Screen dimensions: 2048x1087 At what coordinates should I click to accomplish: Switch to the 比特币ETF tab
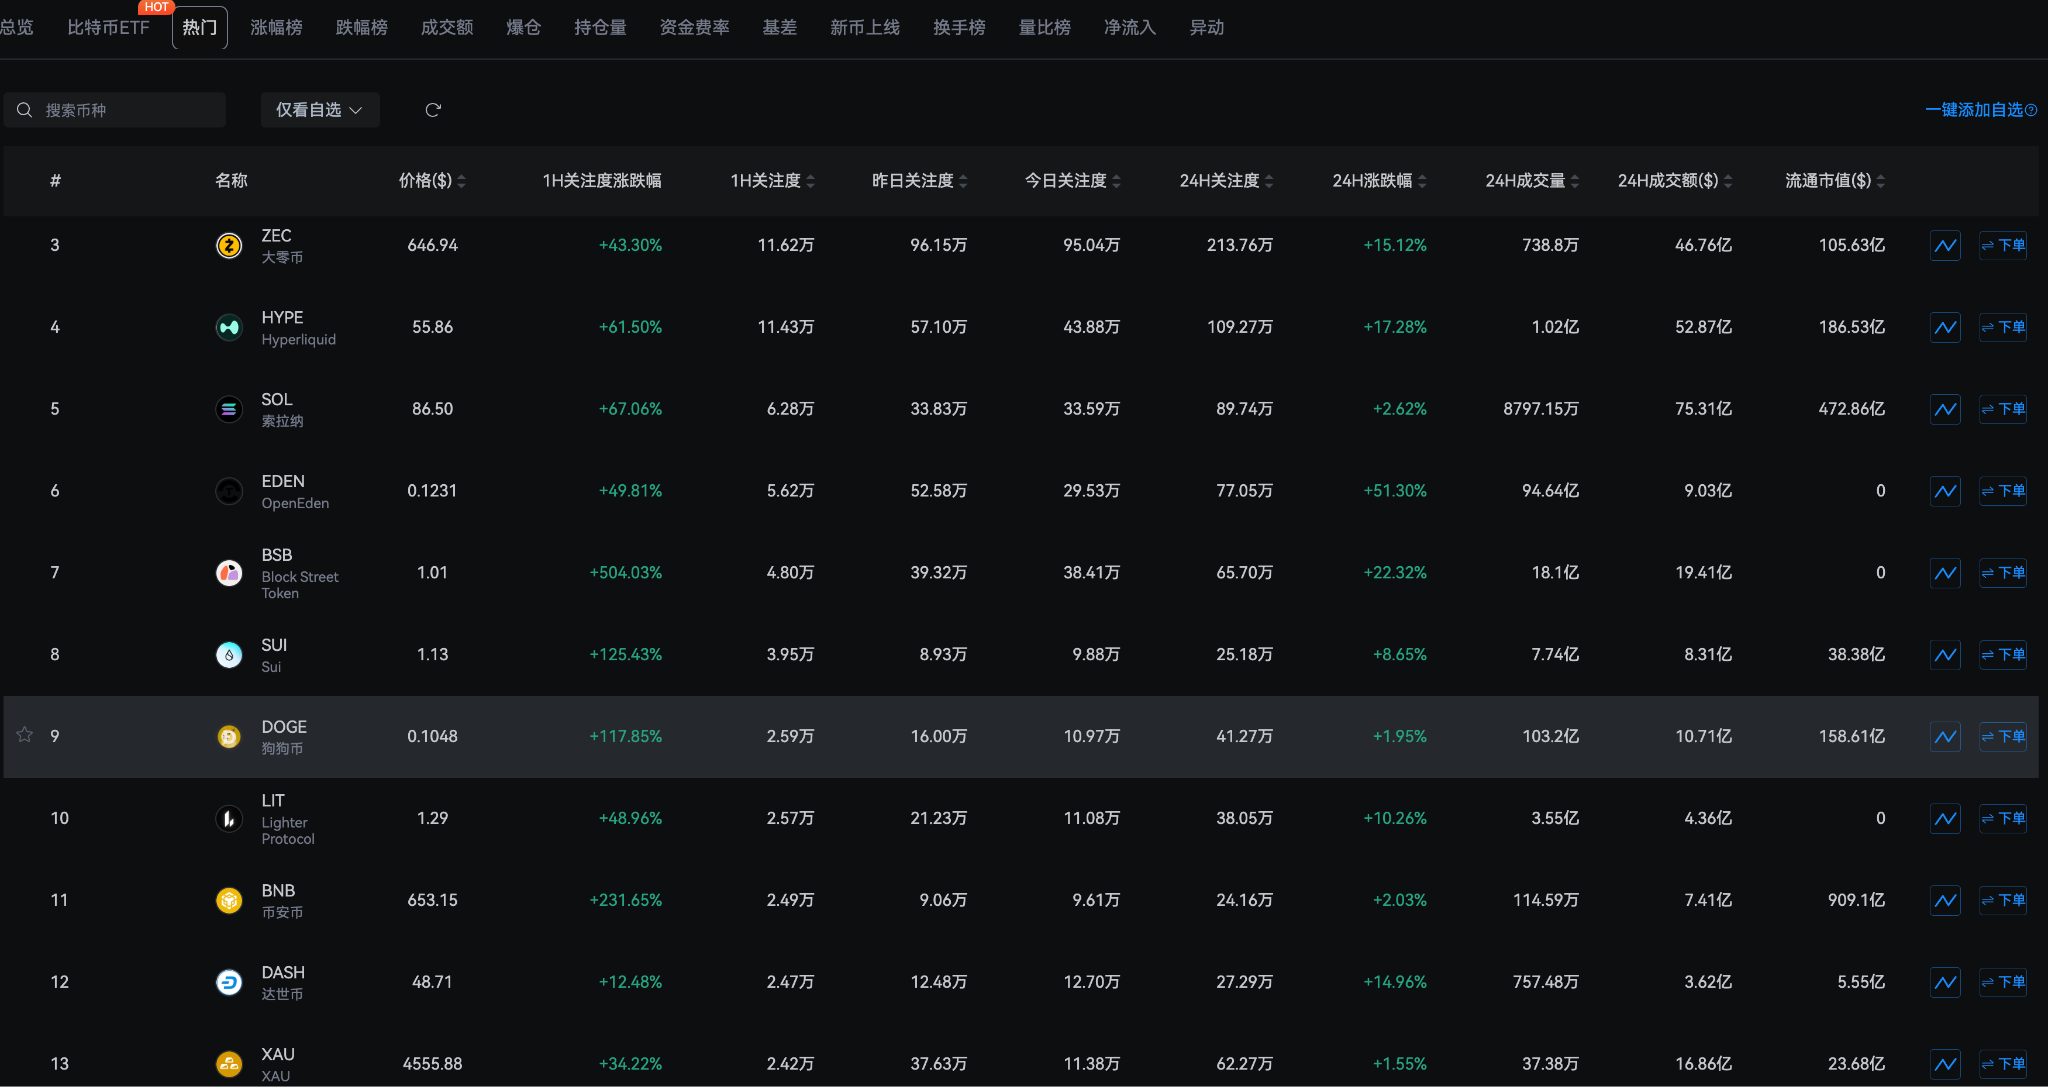pyautogui.click(x=108, y=28)
